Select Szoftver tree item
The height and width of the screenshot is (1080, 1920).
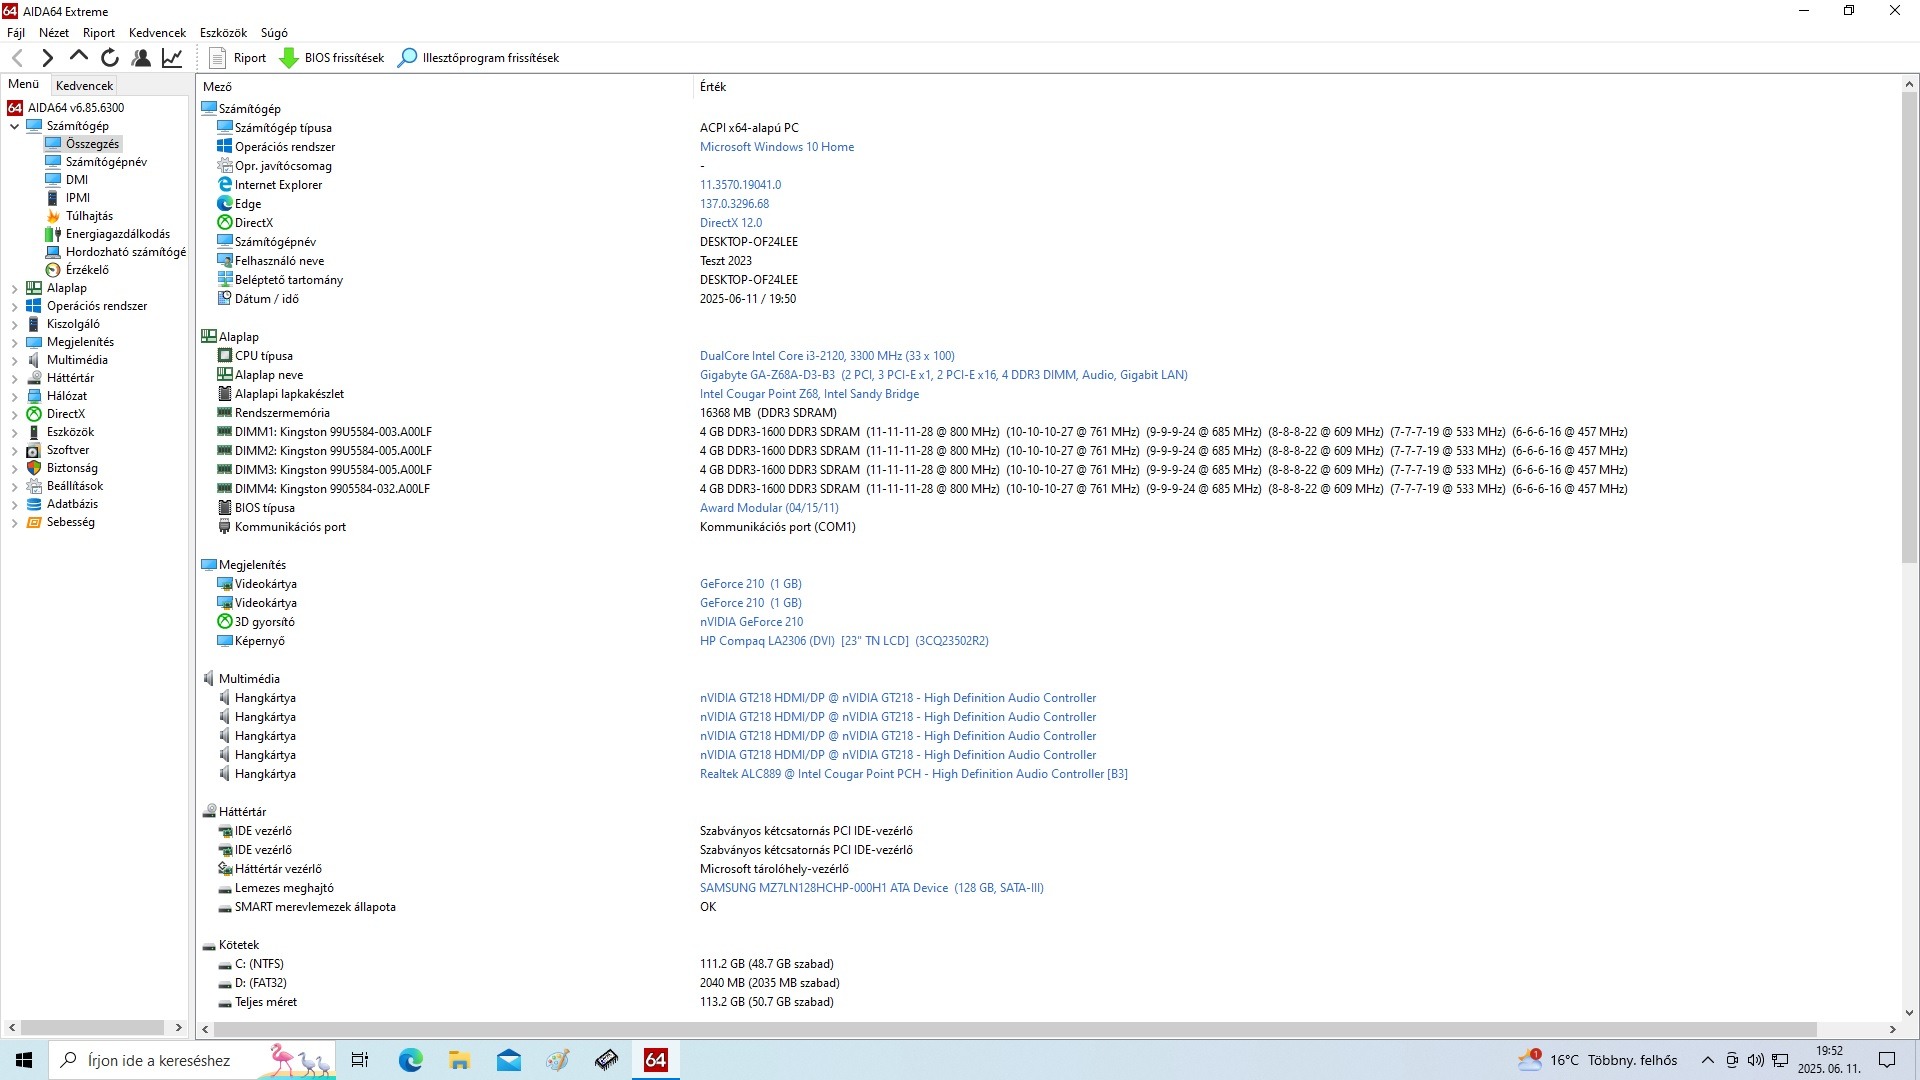click(x=68, y=450)
